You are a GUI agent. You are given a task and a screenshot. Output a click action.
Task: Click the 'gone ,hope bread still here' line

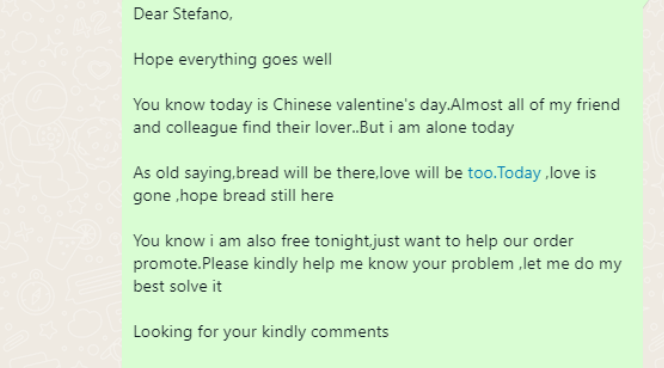coord(233,196)
